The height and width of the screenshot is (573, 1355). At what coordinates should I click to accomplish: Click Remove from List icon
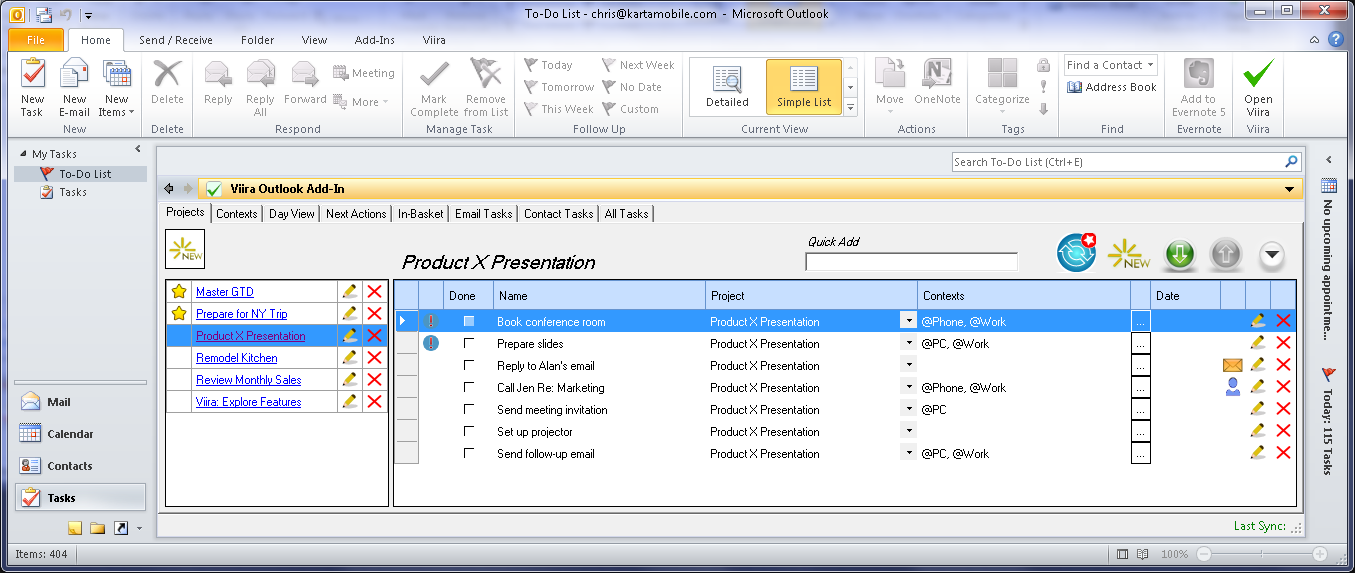[485, 88]
